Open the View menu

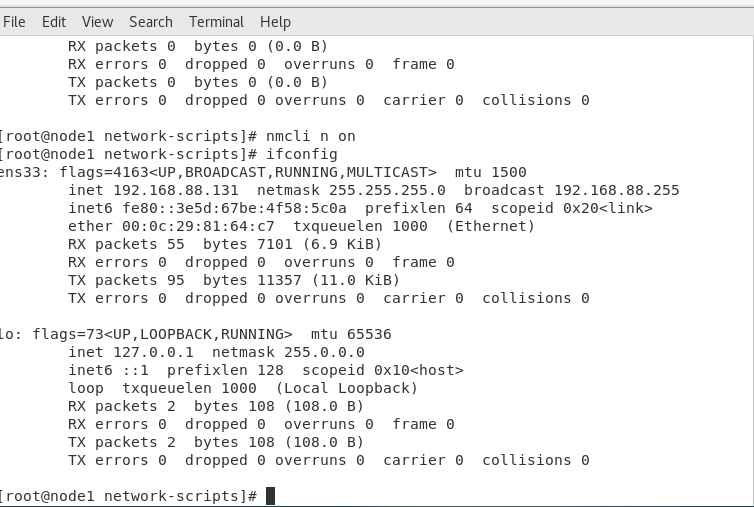(x=97, y=22)
